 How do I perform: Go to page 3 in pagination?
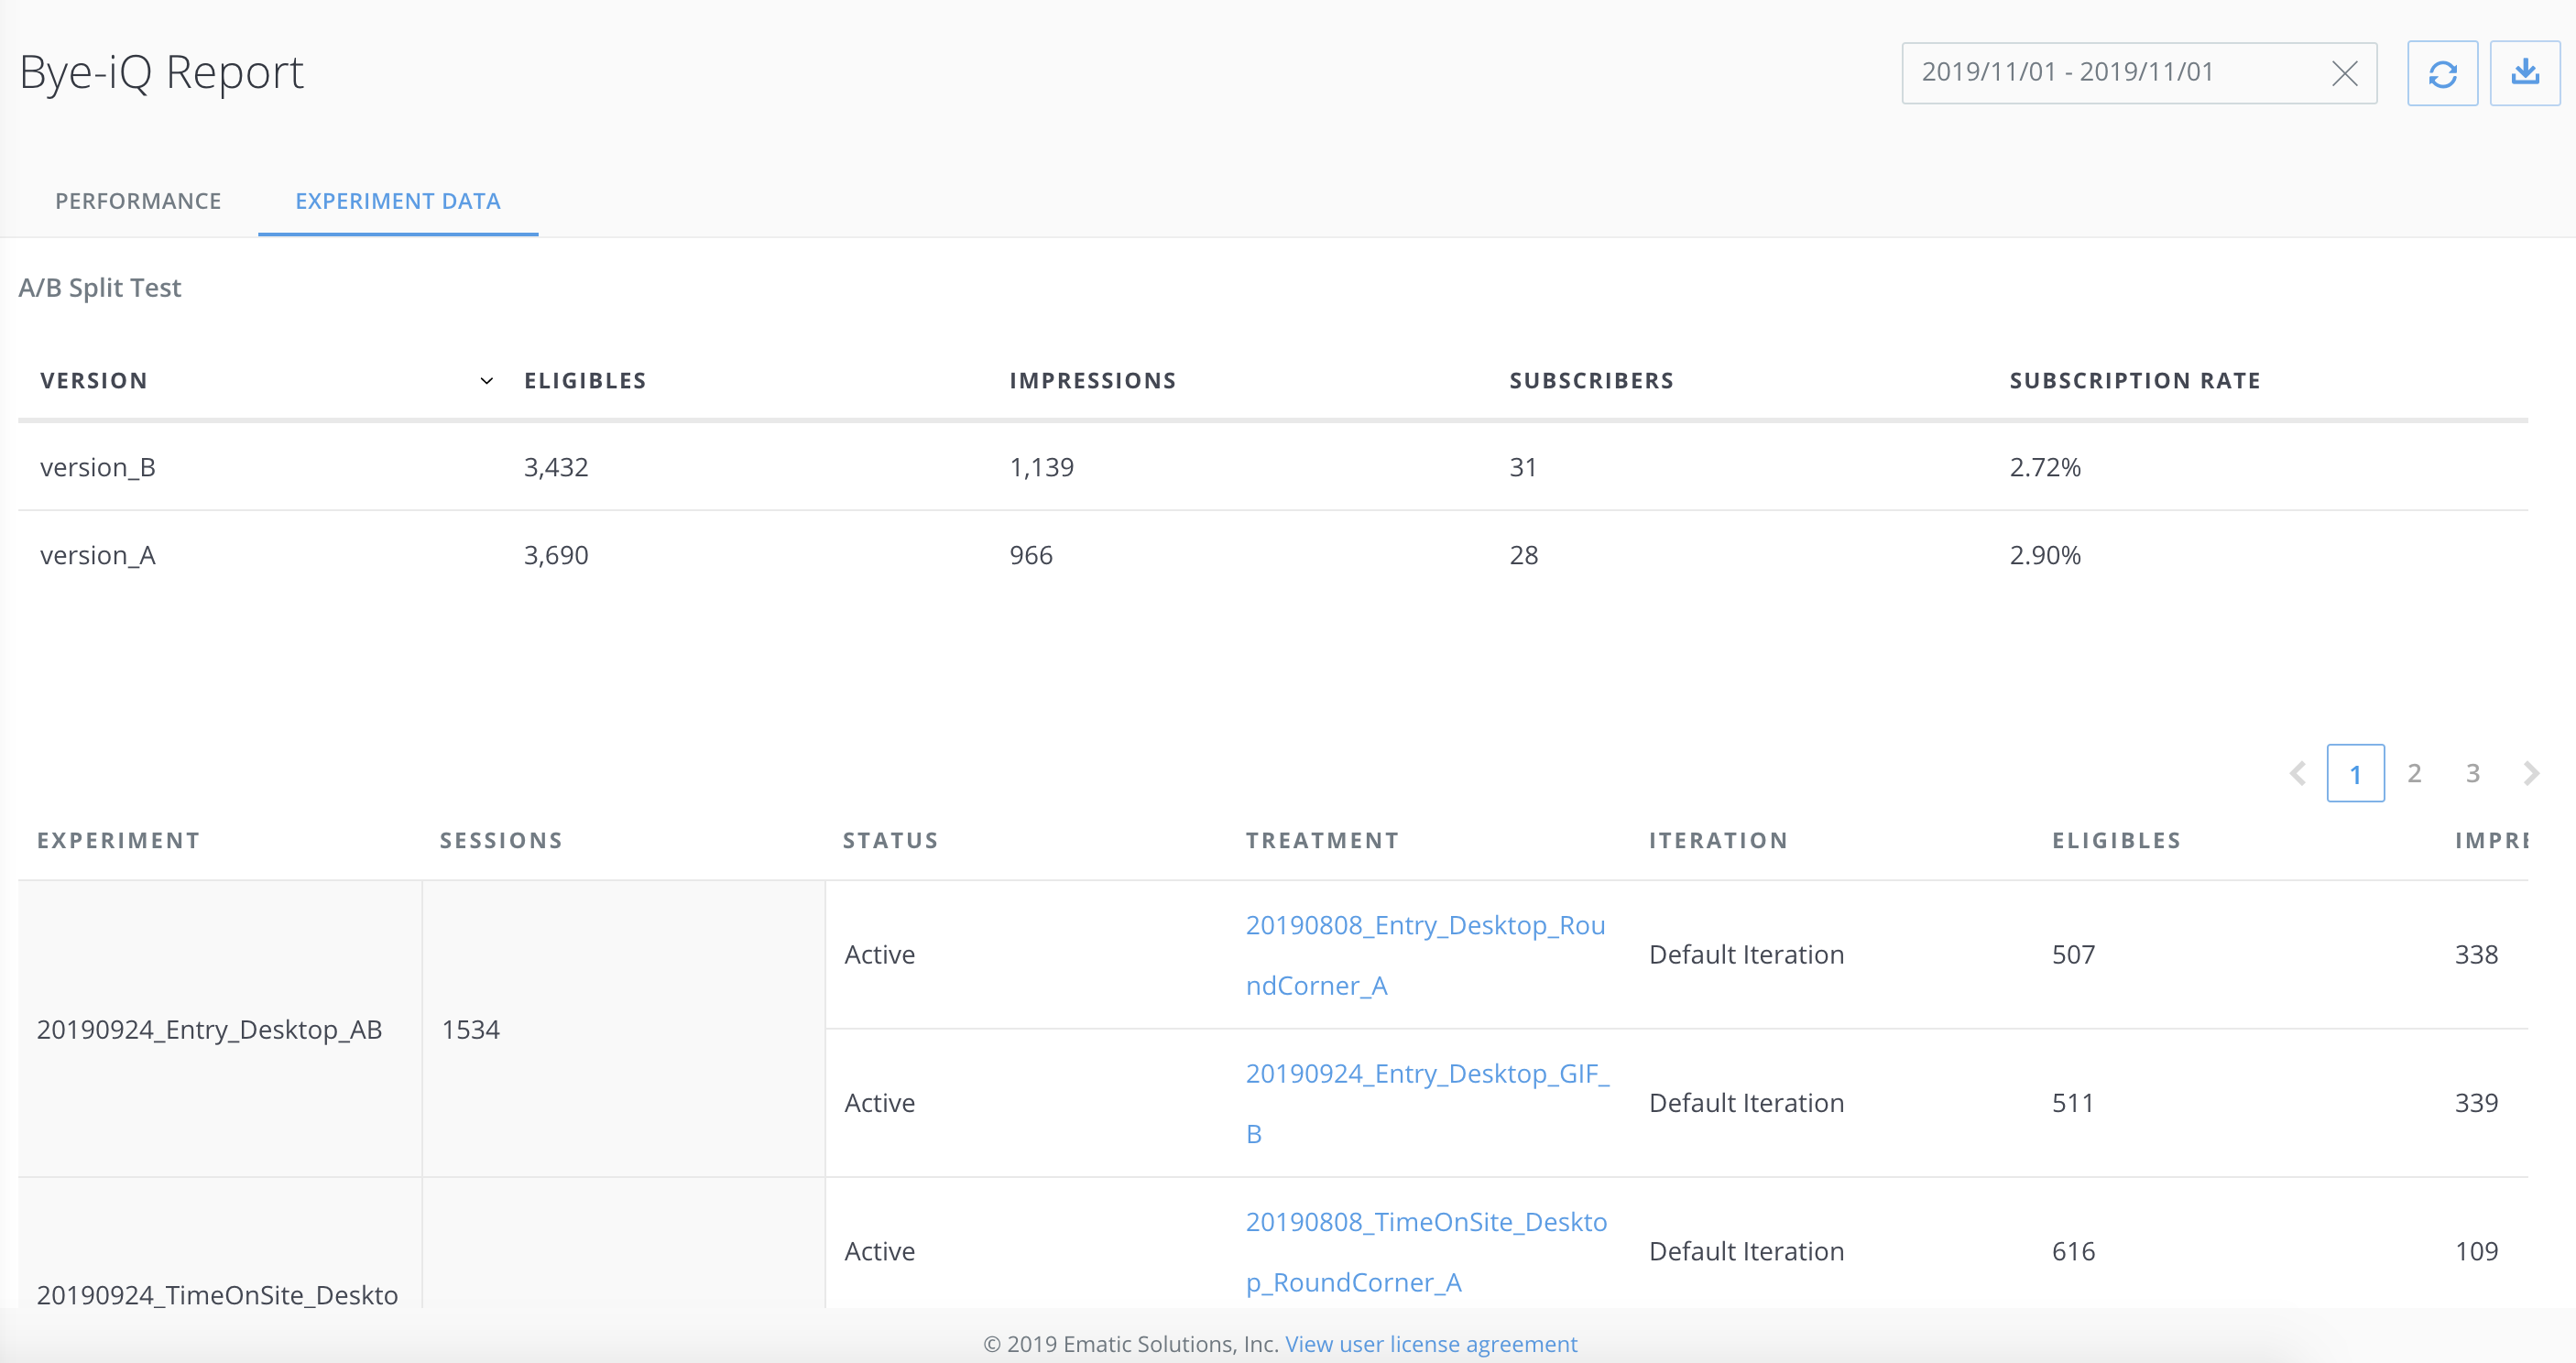(x=2472, y=773)
